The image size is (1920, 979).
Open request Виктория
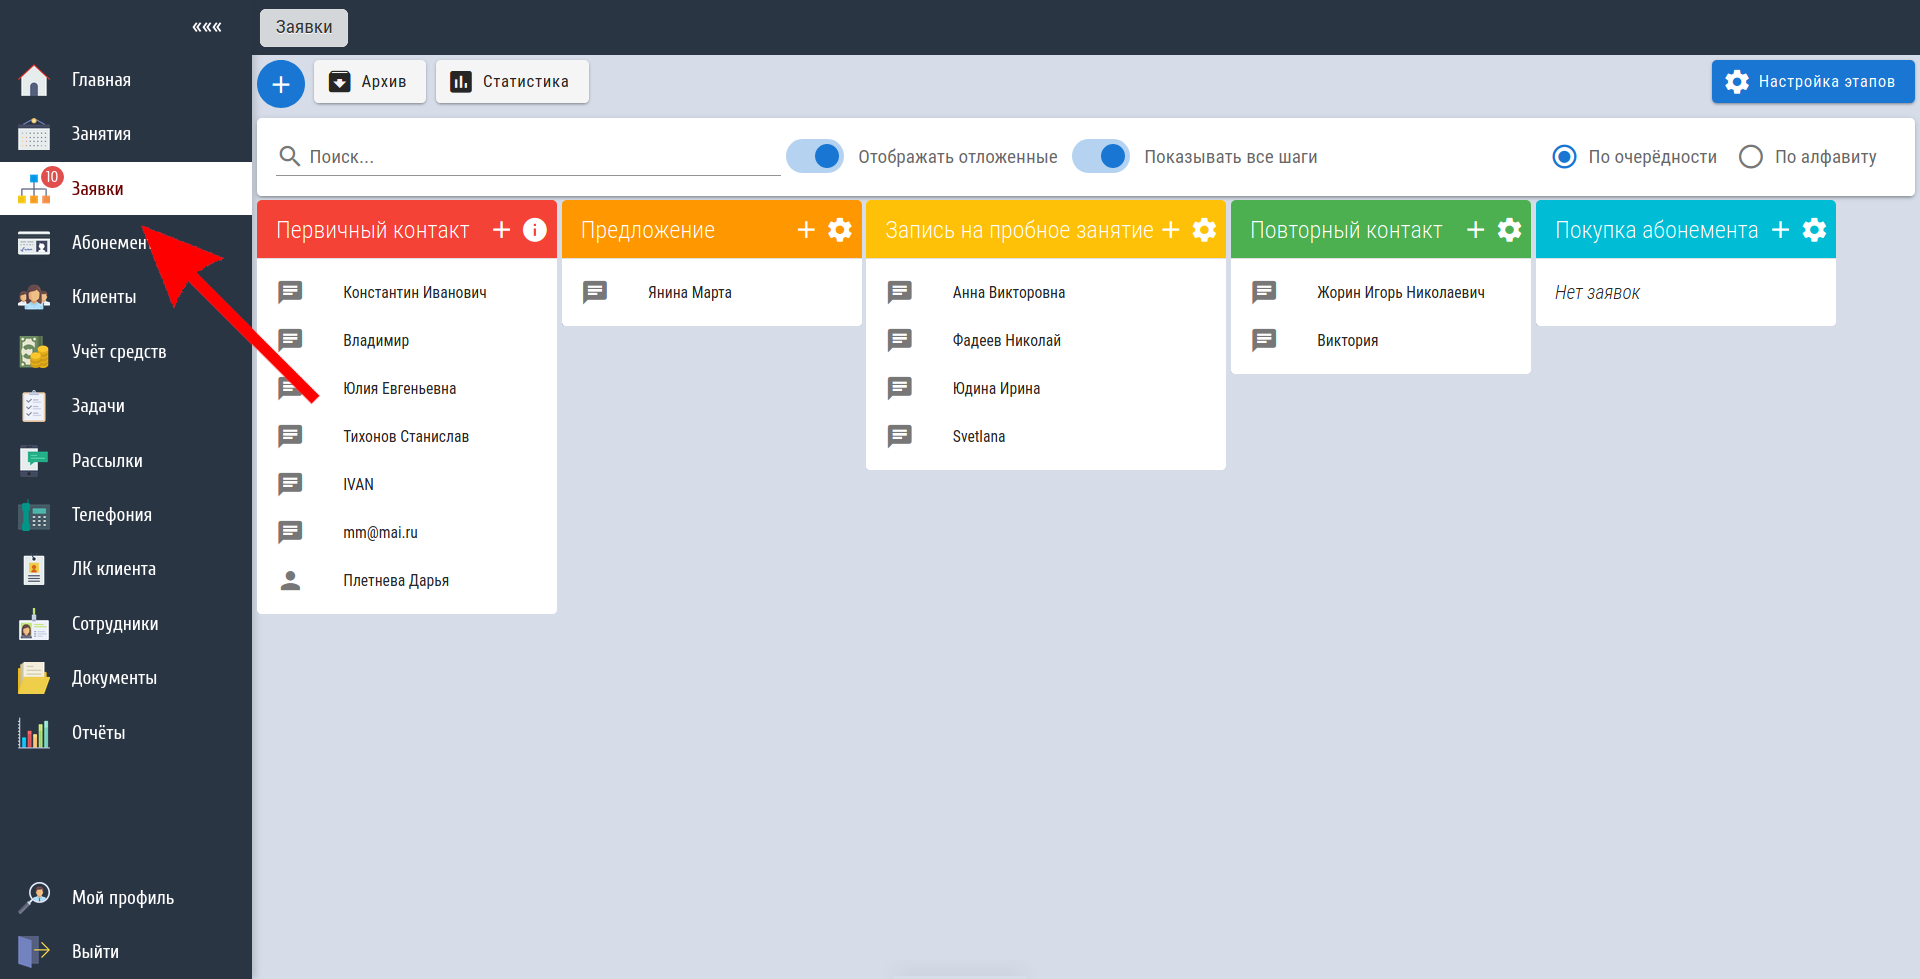point(1347,340)
